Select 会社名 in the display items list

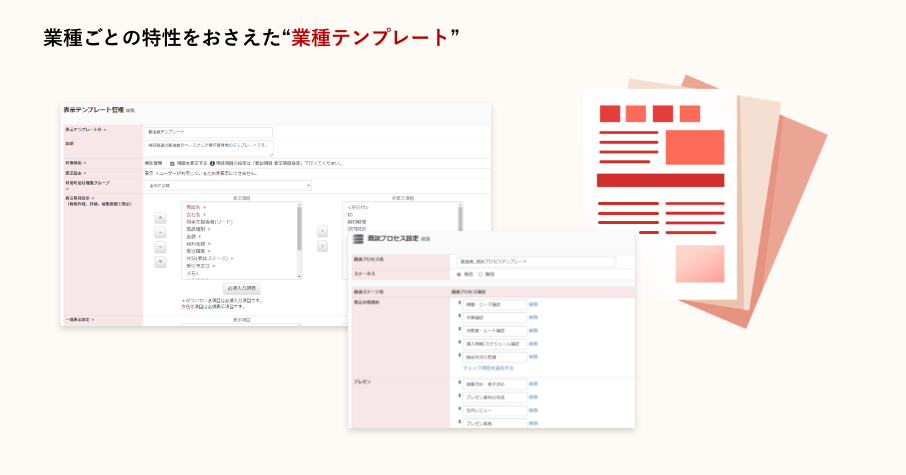click(x=192, y=215)
